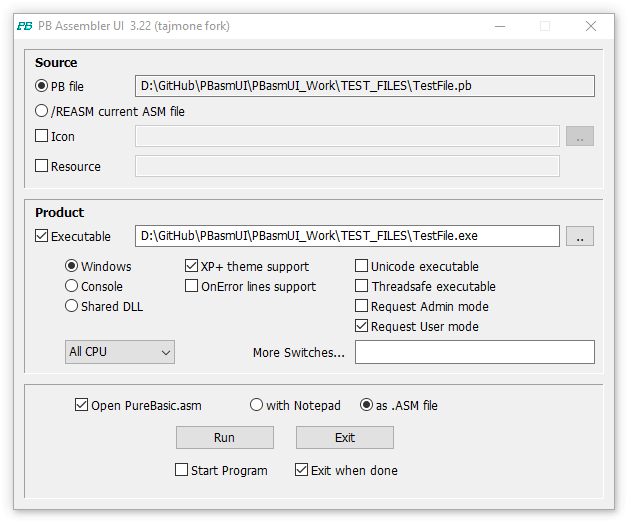Enable Start Program checkbox
Image resolution: width=628 pixels, height=523 pixels.
(181, 470)
